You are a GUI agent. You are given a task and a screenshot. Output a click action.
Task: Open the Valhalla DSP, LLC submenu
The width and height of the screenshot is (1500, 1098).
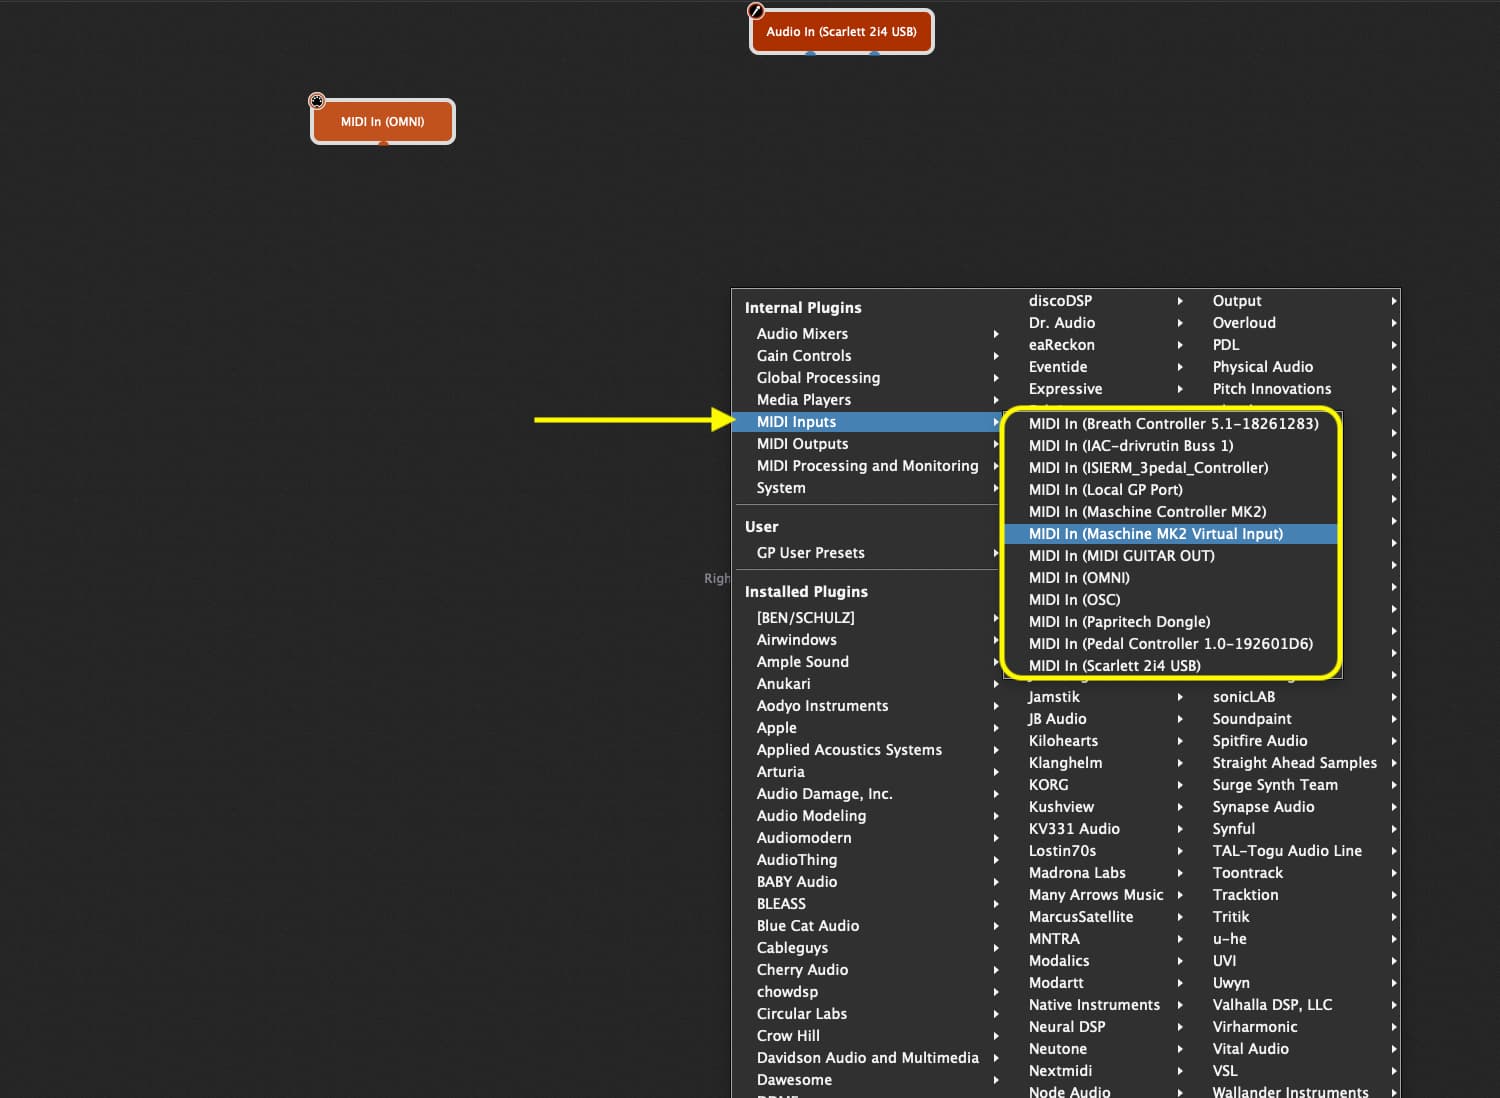(1303, 1005)
